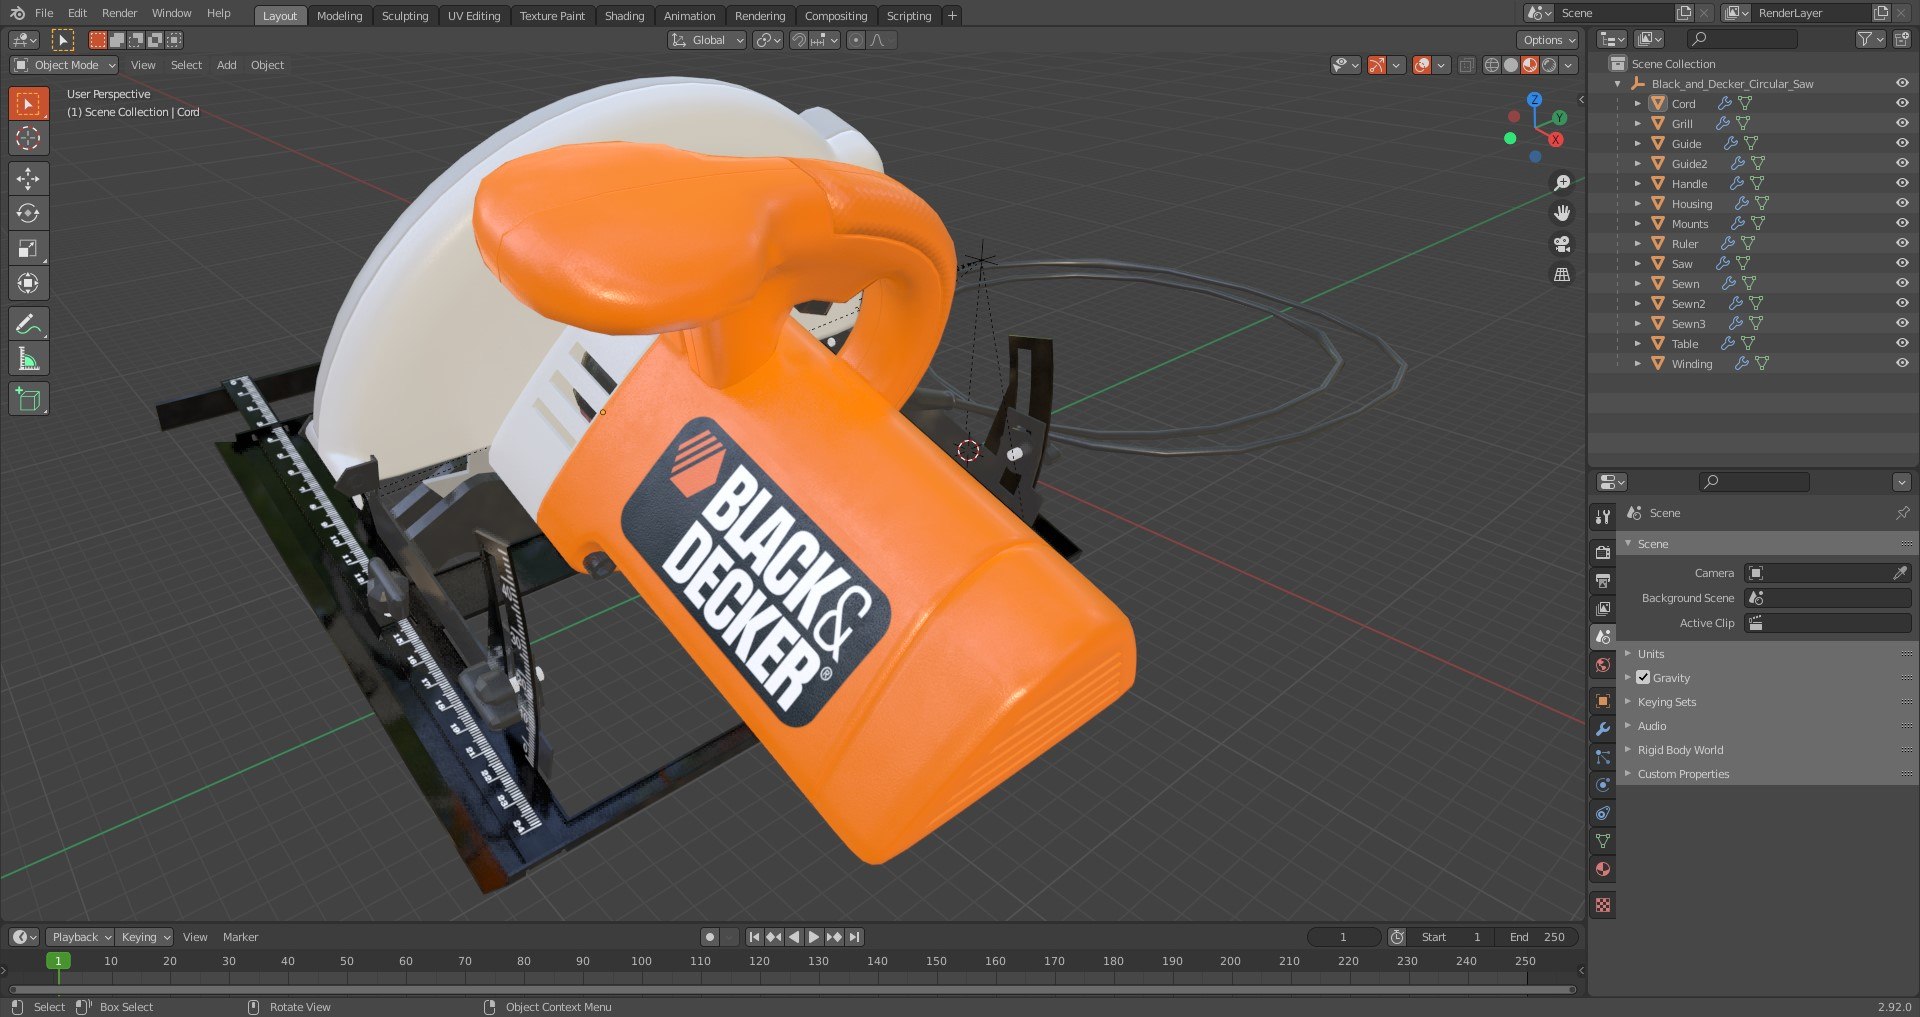Play the animation in reverse
The width and height of the screenshot is (1920, 1017).
794,937
